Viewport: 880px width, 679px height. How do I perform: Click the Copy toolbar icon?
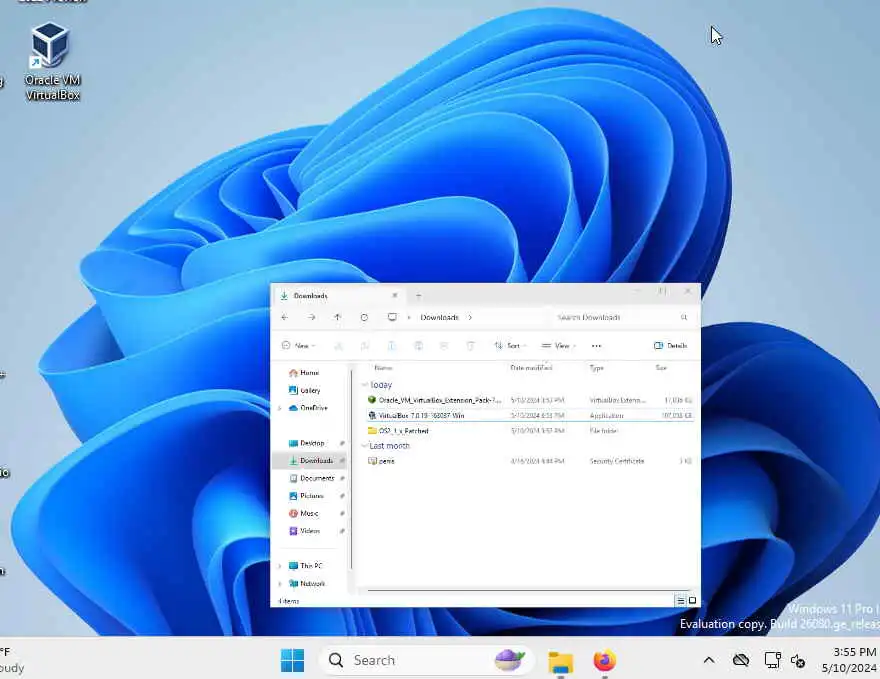pos(365,346)
